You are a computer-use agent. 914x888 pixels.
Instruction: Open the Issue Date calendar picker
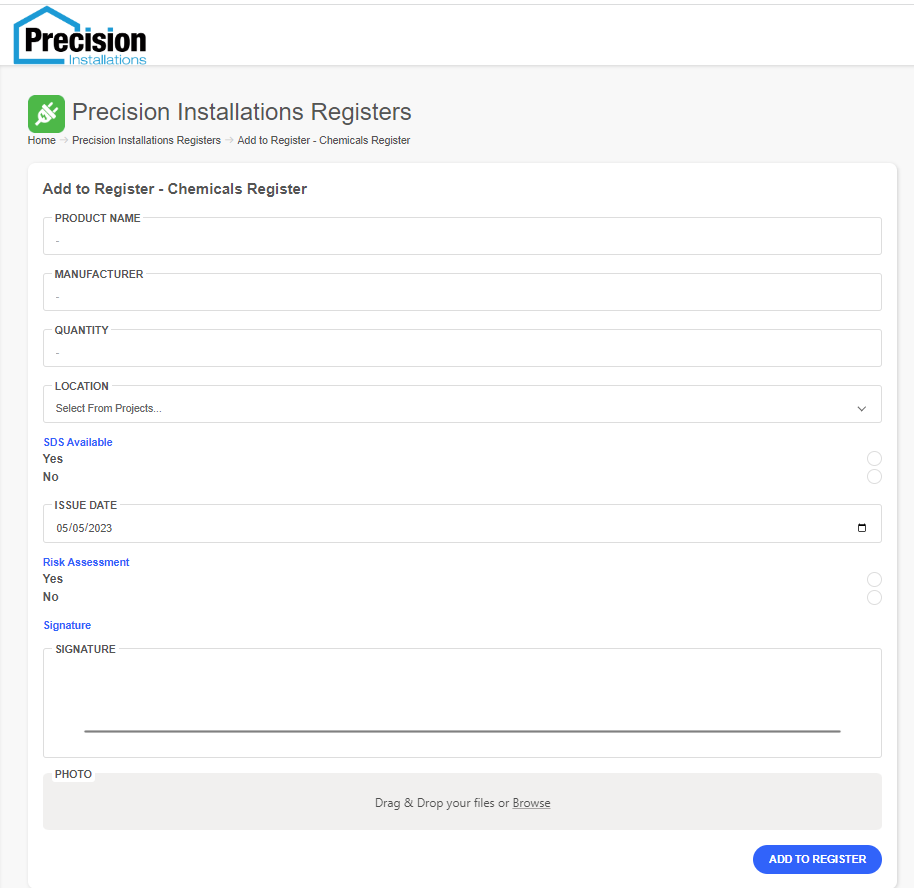(x=862, y=528)
